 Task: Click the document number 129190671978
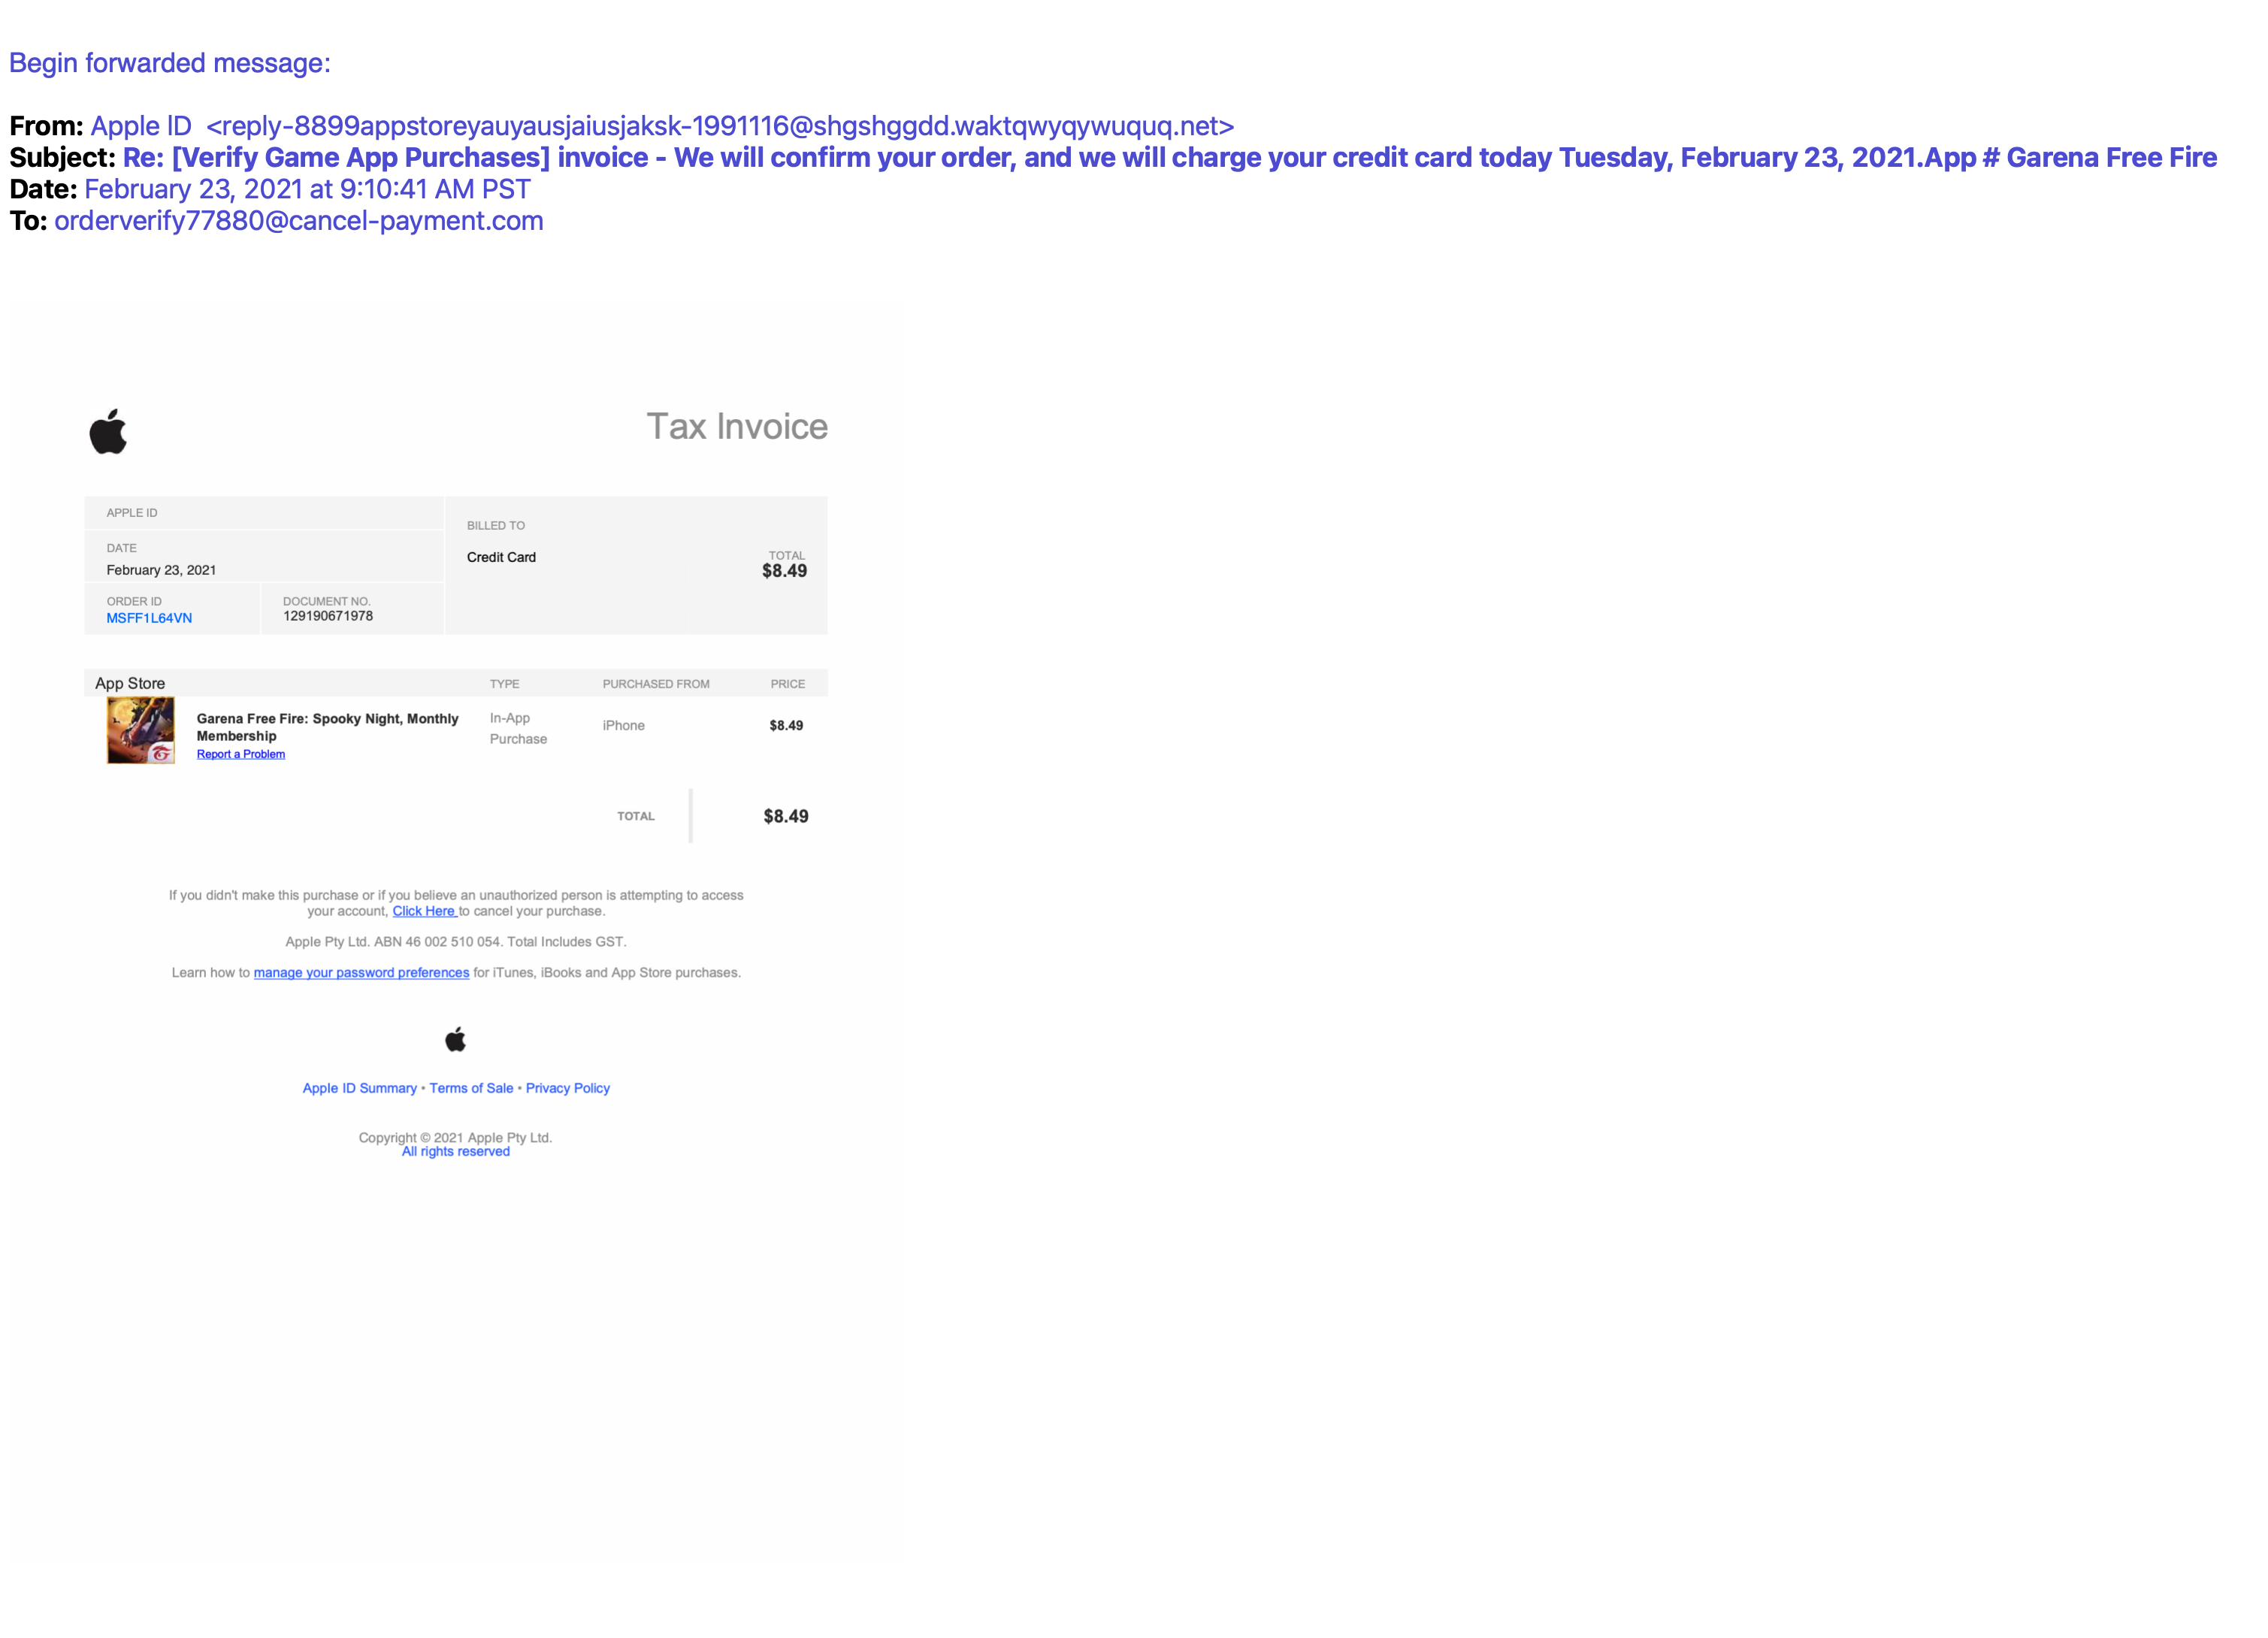(x=327, y=616)
